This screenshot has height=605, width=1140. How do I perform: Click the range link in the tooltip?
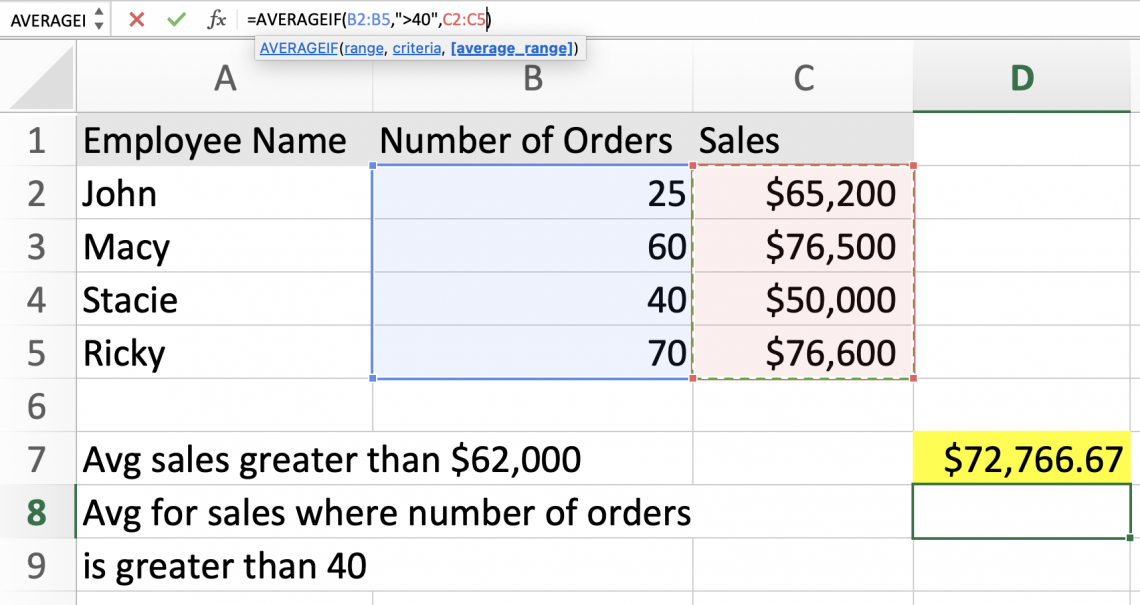pyautogui.click(x=364, y=47)
